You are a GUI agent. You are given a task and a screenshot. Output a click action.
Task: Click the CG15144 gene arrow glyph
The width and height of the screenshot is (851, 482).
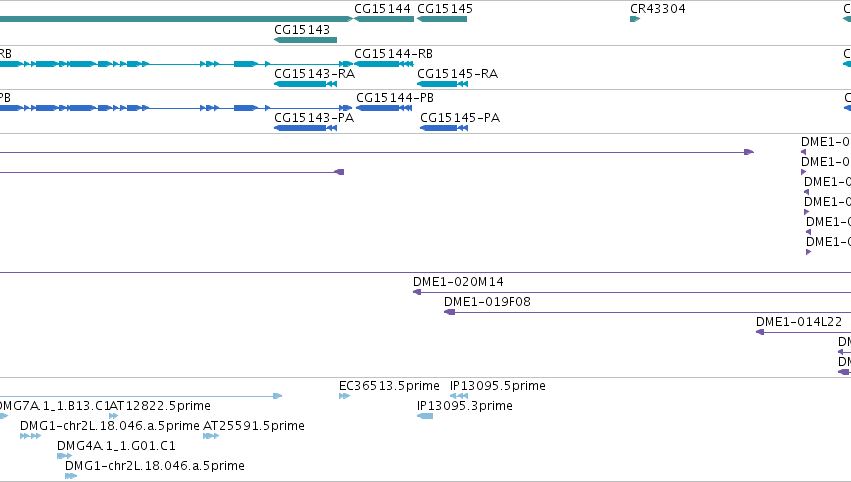[x=384, y=19]
